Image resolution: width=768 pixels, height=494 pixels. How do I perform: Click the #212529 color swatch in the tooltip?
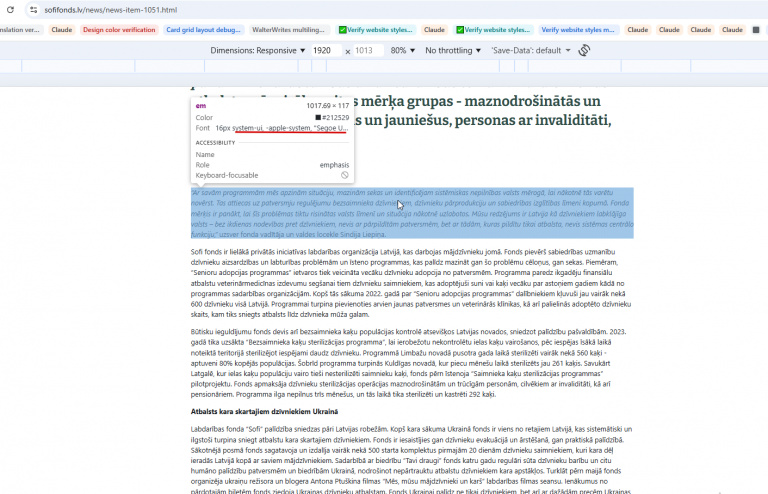[x=318, y=118]
